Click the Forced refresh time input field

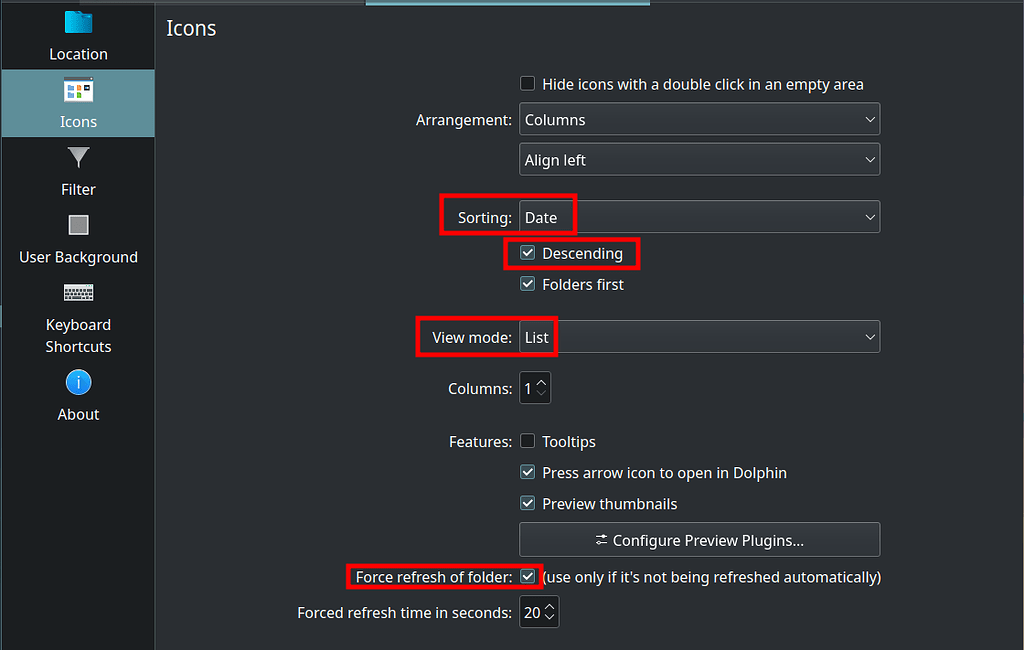(533, 612)
